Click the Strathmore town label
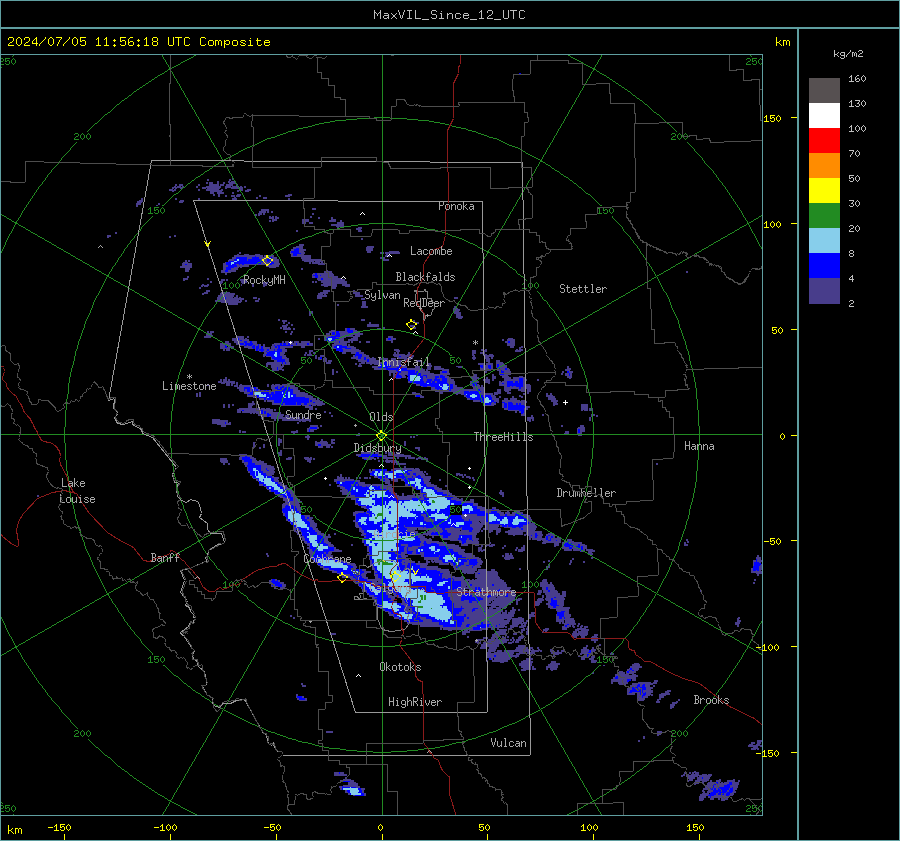 click(486, 592)
